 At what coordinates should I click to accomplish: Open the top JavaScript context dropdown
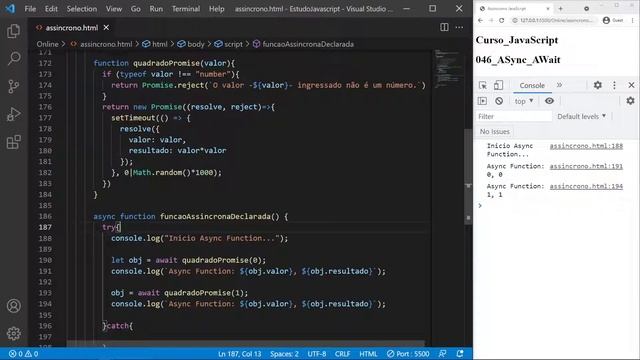524,101
